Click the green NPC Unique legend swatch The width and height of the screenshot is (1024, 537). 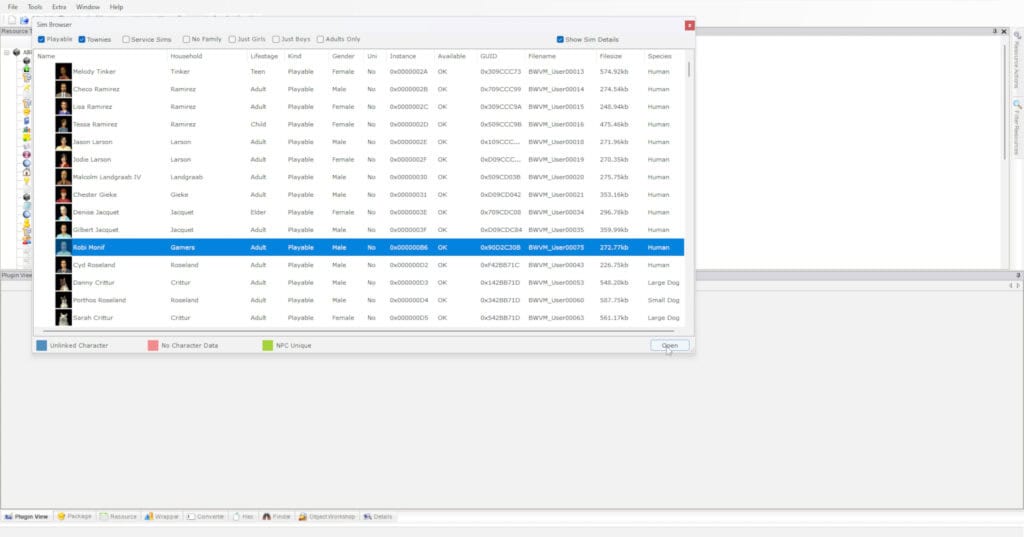267,345
